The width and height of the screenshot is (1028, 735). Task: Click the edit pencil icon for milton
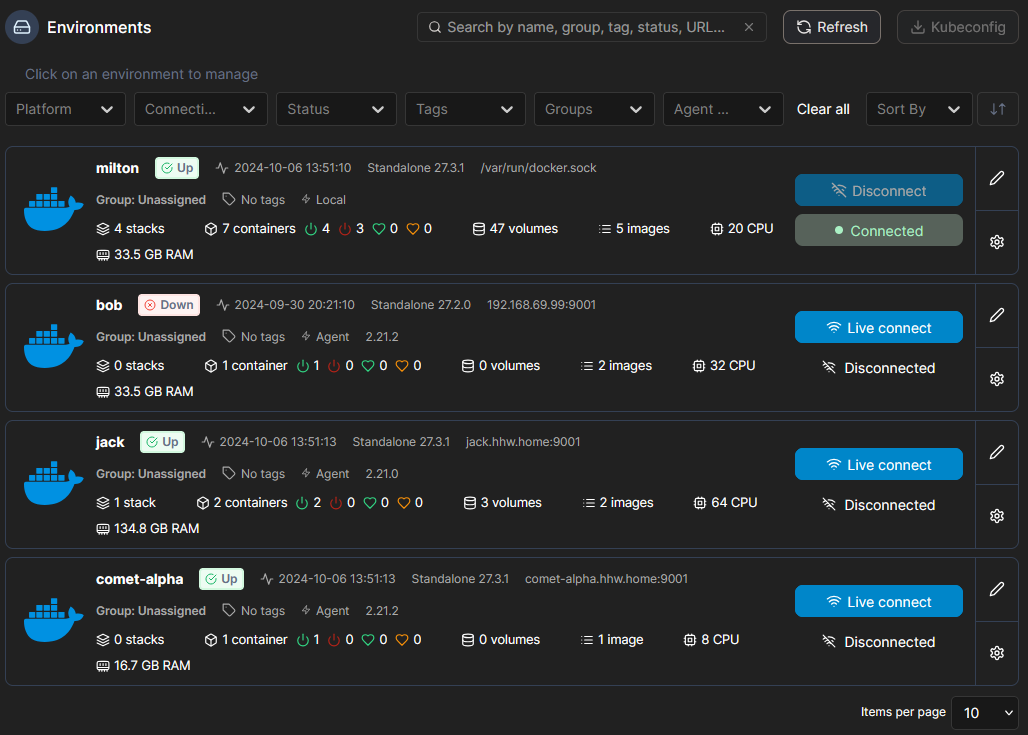pyautogui.click(x=996, y=178)
